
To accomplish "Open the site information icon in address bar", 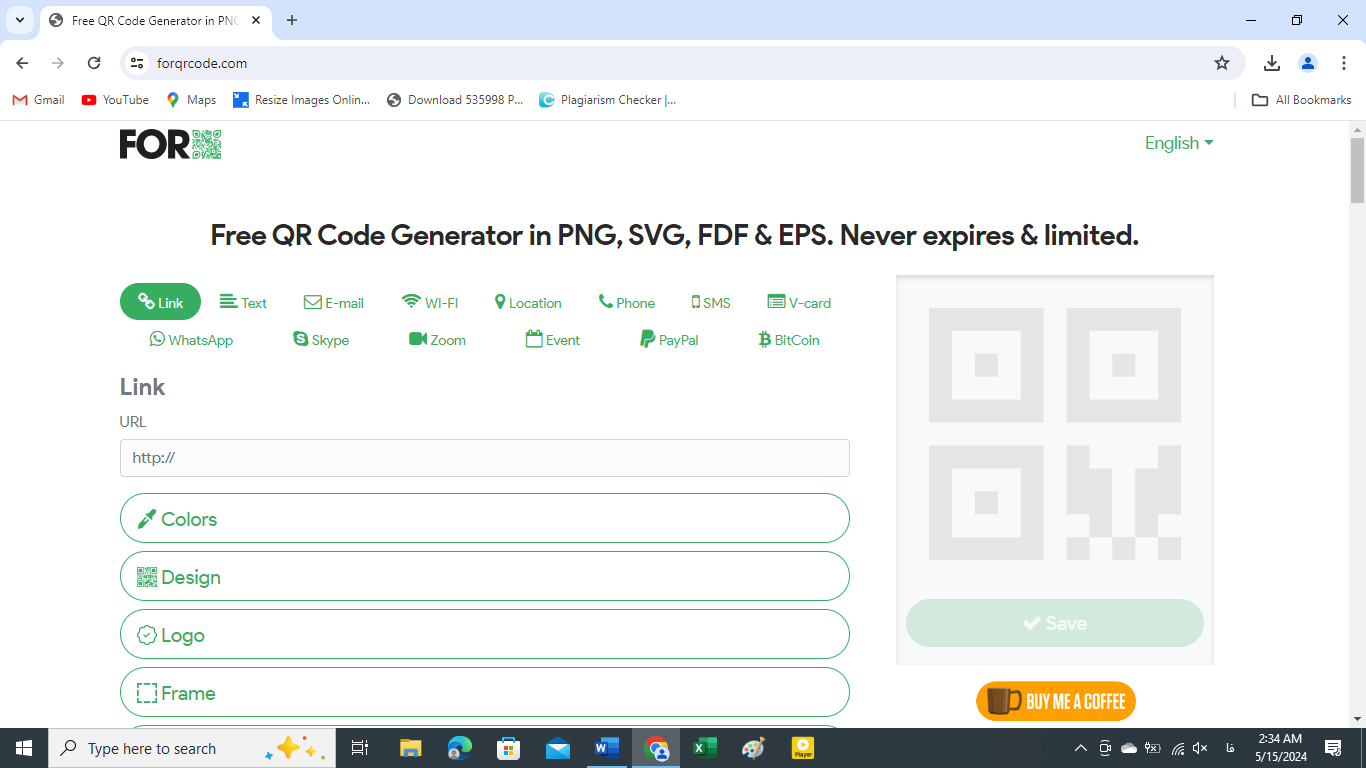I will [138, 63].
